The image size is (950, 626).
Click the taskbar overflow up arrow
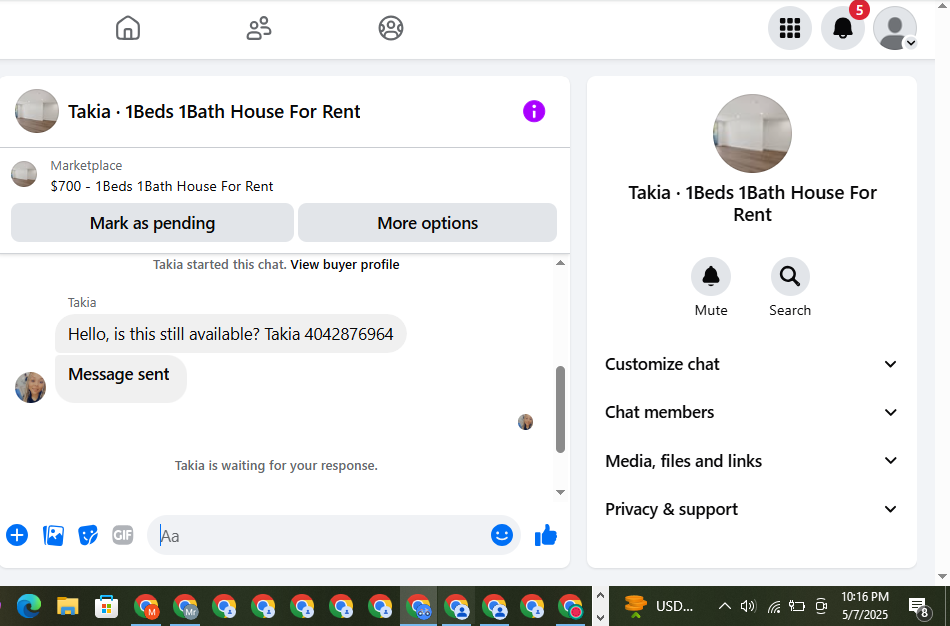[x=600, y=595]
